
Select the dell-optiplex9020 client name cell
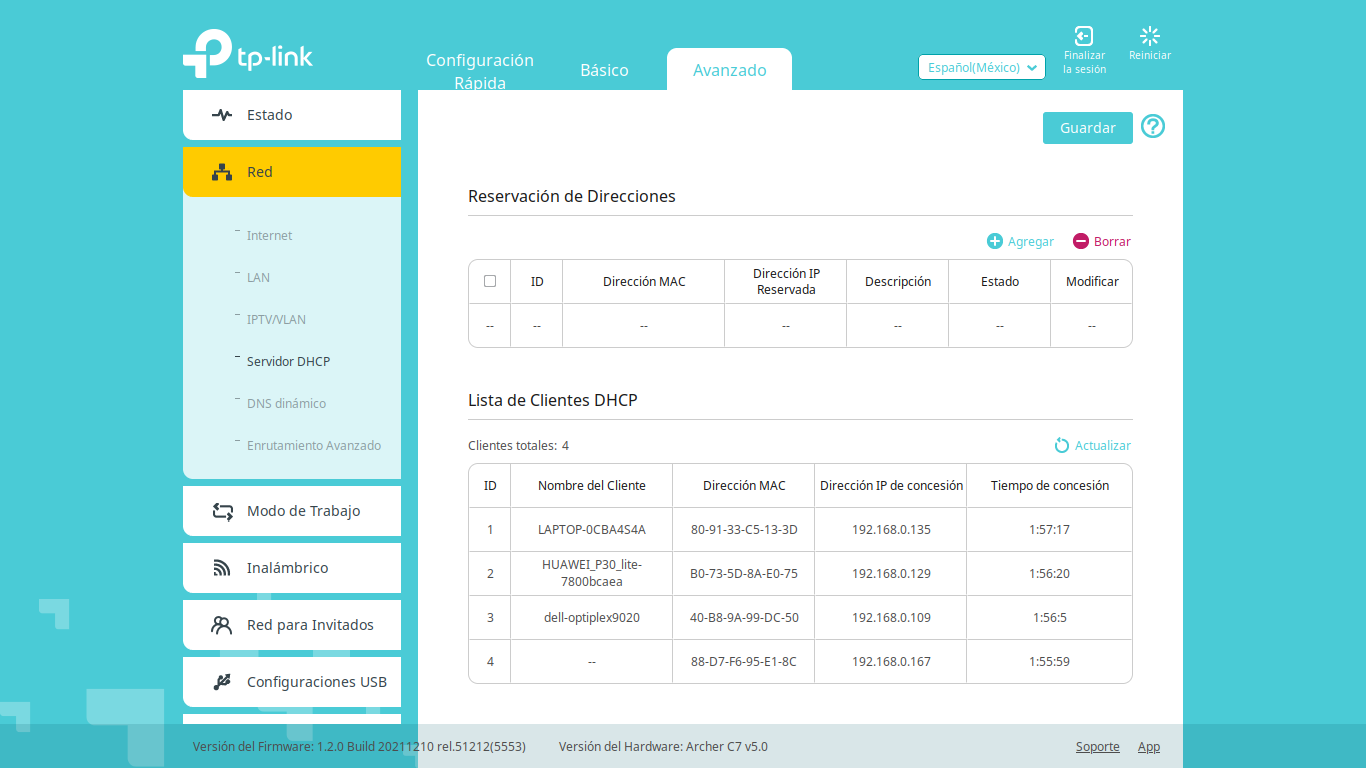pos(592,617)
